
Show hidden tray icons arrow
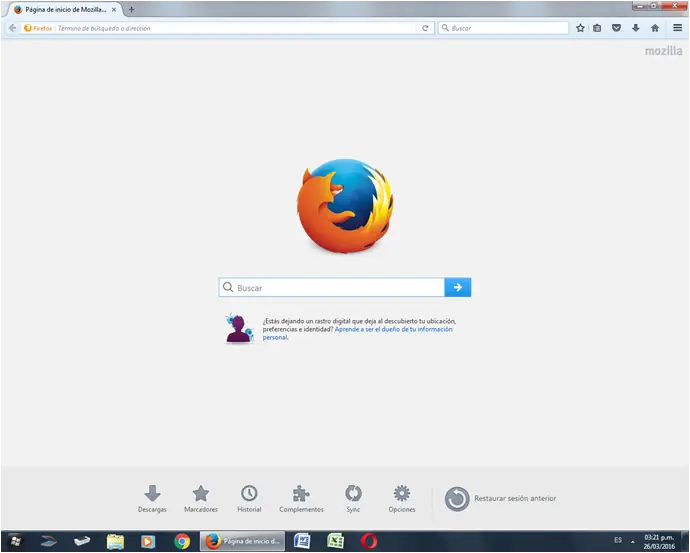click(x=632, y=542)
